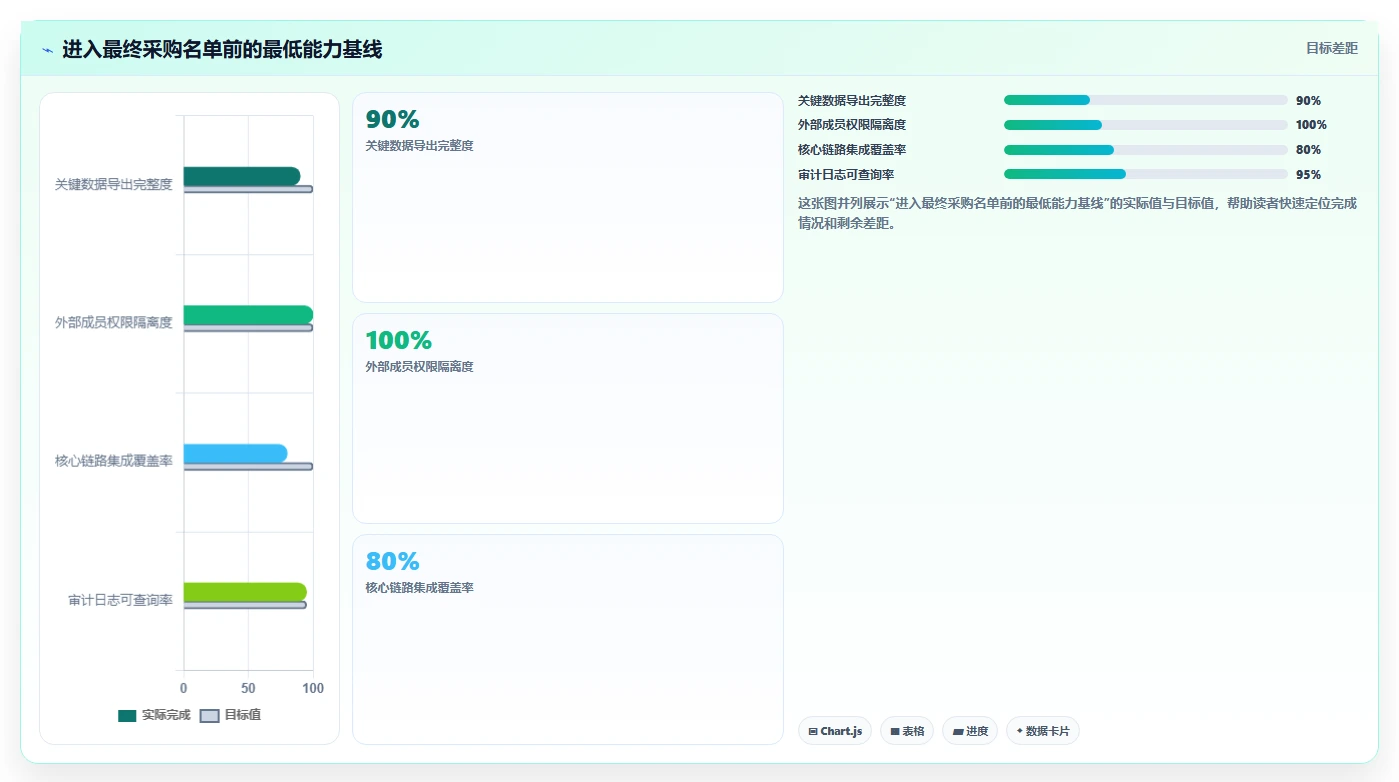
Task: Click the 外部成员权限隔离度 chart axis label
Action: coord(114,323)
